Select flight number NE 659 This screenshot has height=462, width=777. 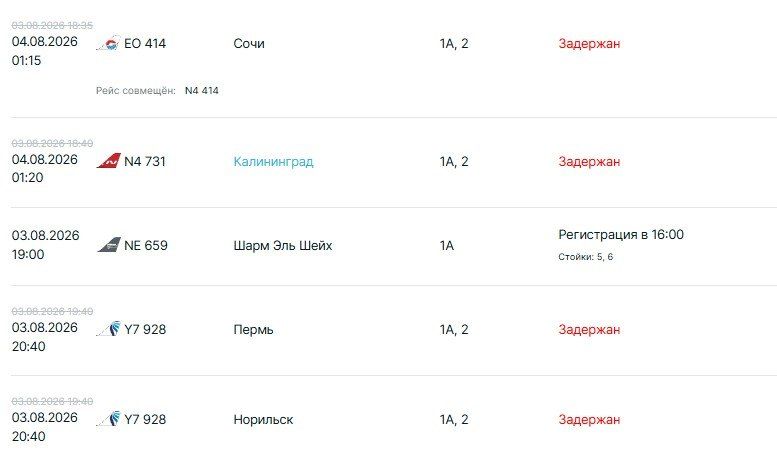click(146, 245)
